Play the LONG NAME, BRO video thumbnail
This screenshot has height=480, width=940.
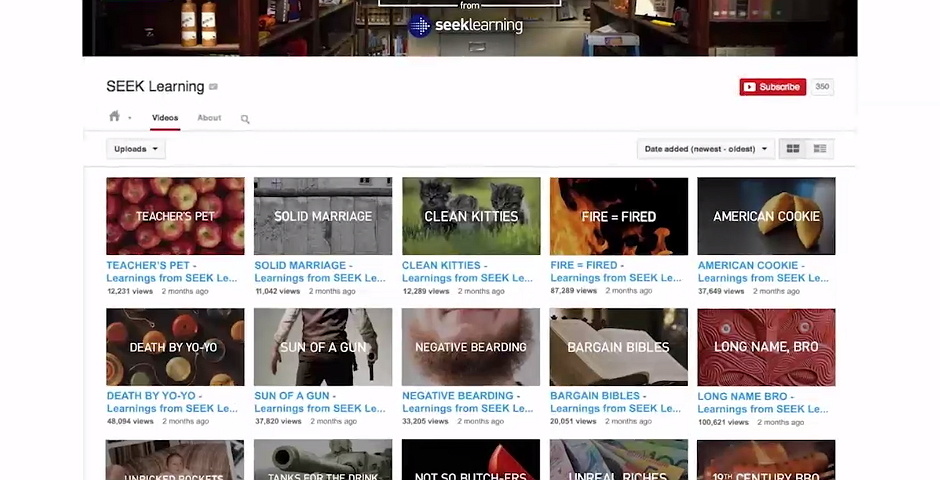coord(766,347)
